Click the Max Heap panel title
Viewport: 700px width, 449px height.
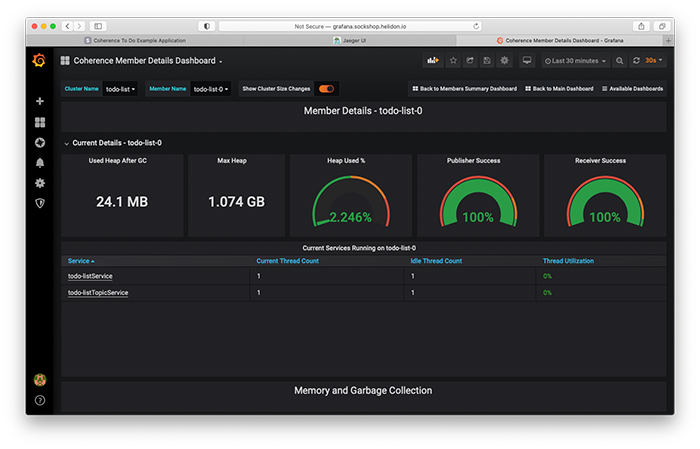pyautogui.click(x=232, y=161)
